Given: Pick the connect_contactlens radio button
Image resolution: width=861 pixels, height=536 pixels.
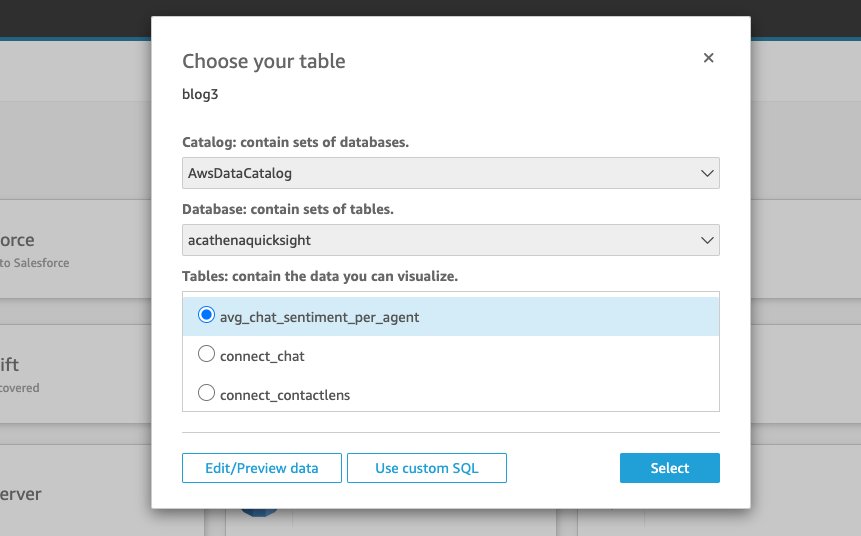Looking at the screenshot, I should point(207,393).
